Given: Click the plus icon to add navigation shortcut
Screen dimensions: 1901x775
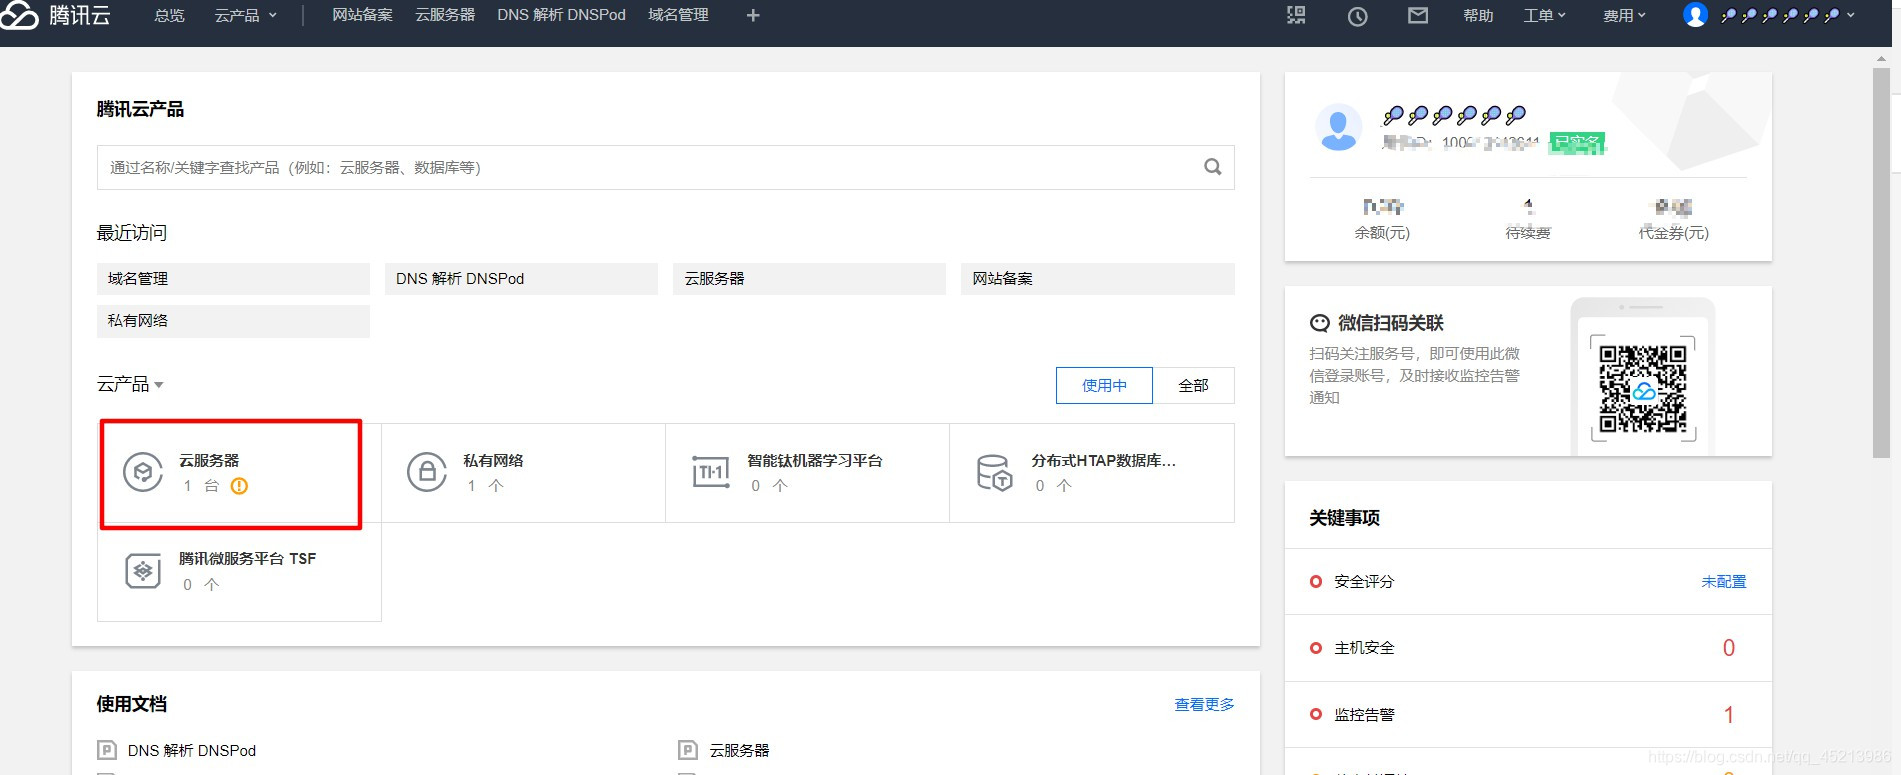Looking at the screenshot, I should (x=753, y=15).
